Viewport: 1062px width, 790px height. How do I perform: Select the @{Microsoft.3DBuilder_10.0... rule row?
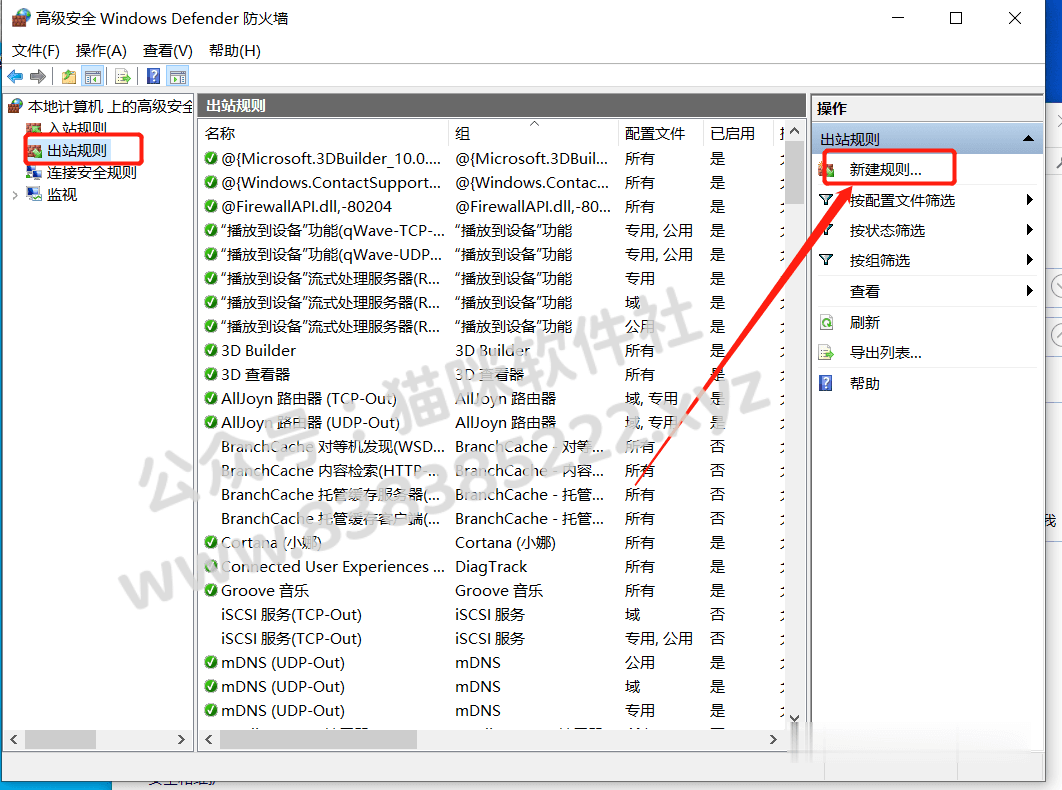[x=491, y=159]
